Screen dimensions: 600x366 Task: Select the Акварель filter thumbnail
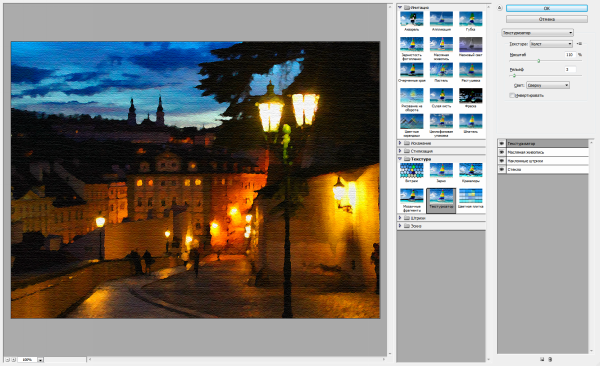point(411,19)
